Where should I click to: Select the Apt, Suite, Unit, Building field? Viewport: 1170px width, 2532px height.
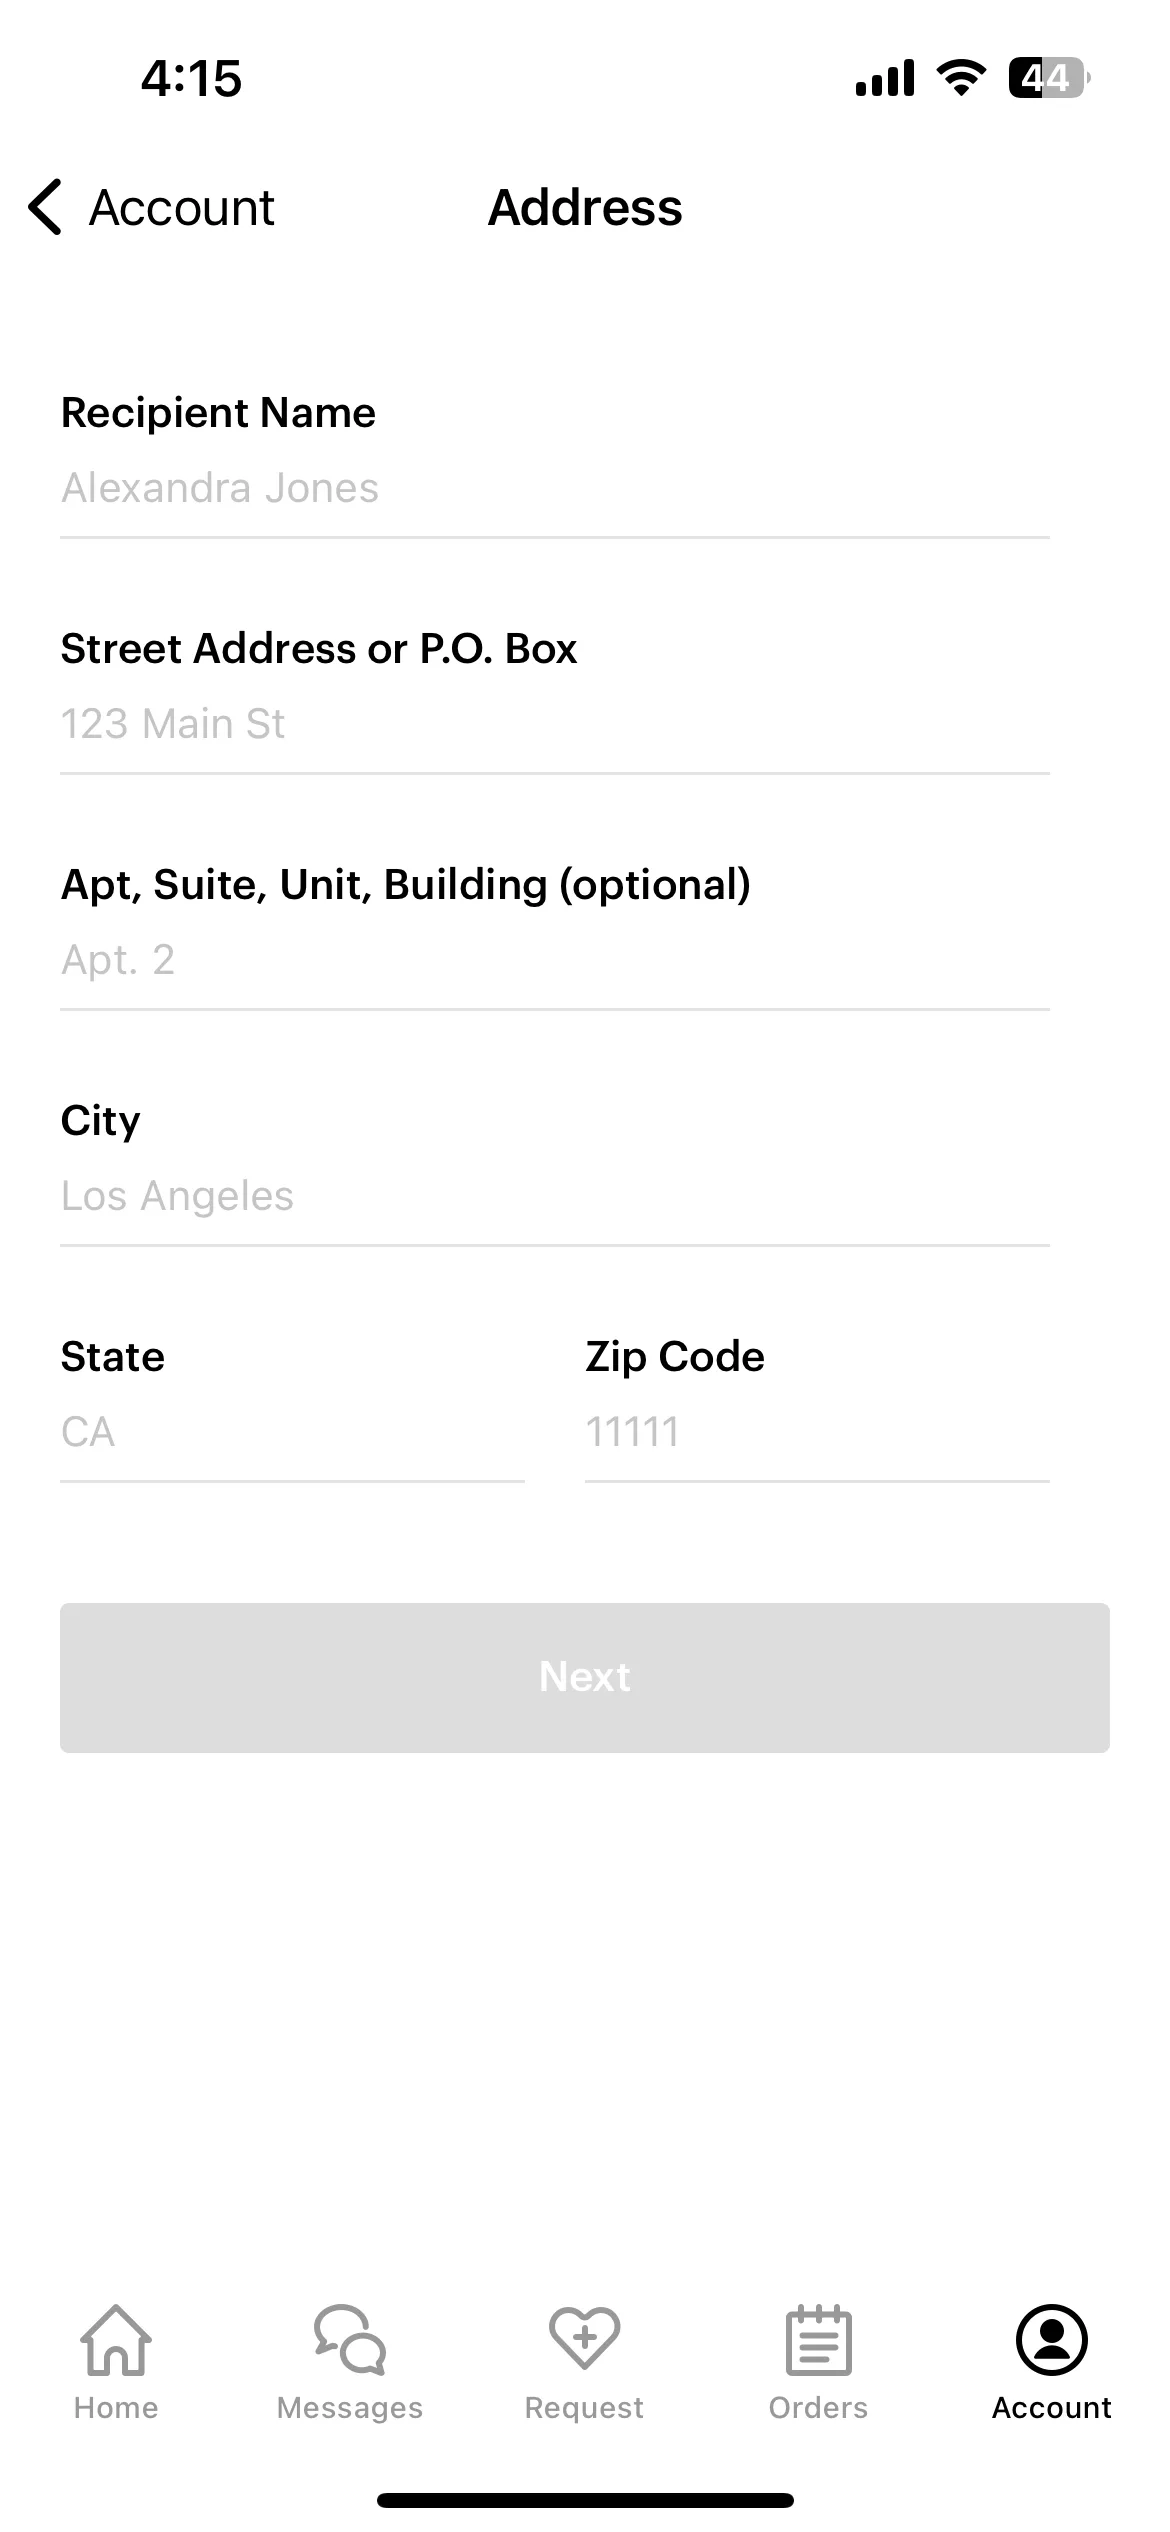[x=555, y=961]
